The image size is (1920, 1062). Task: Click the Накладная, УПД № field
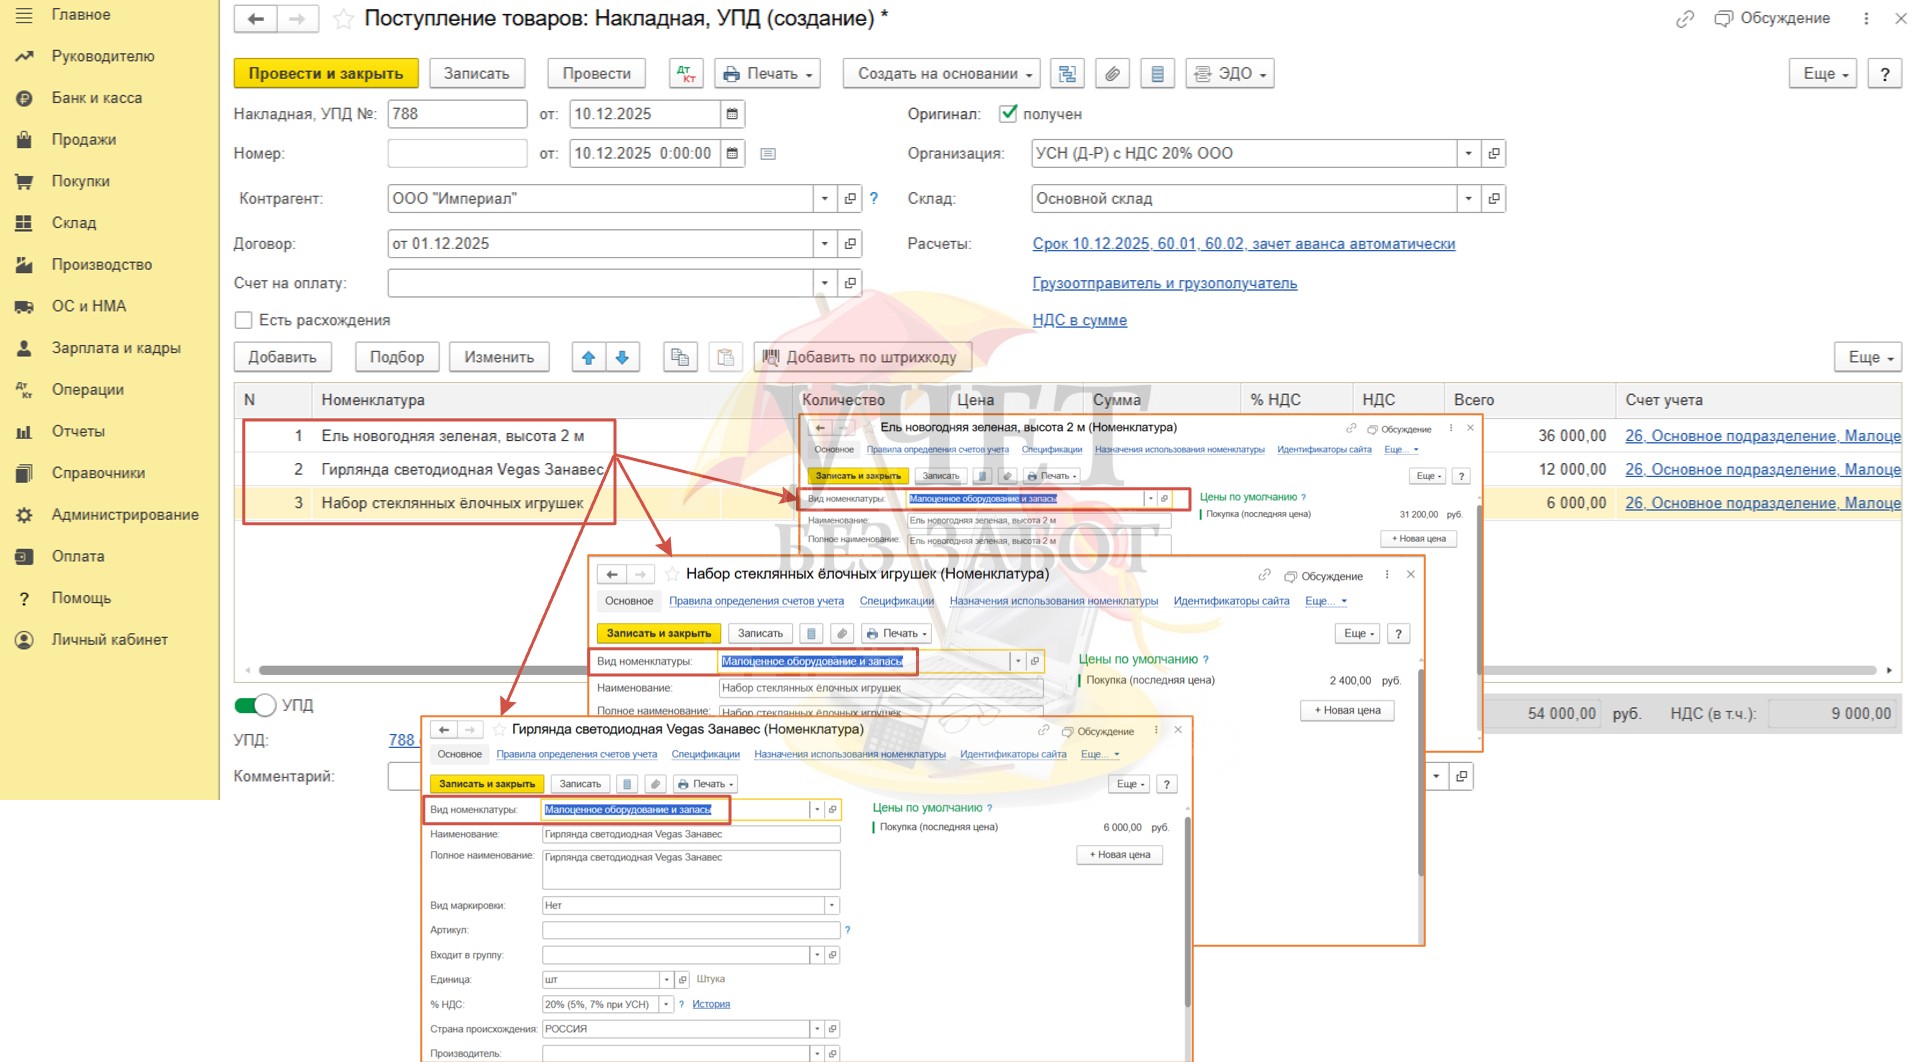point(457,114)
